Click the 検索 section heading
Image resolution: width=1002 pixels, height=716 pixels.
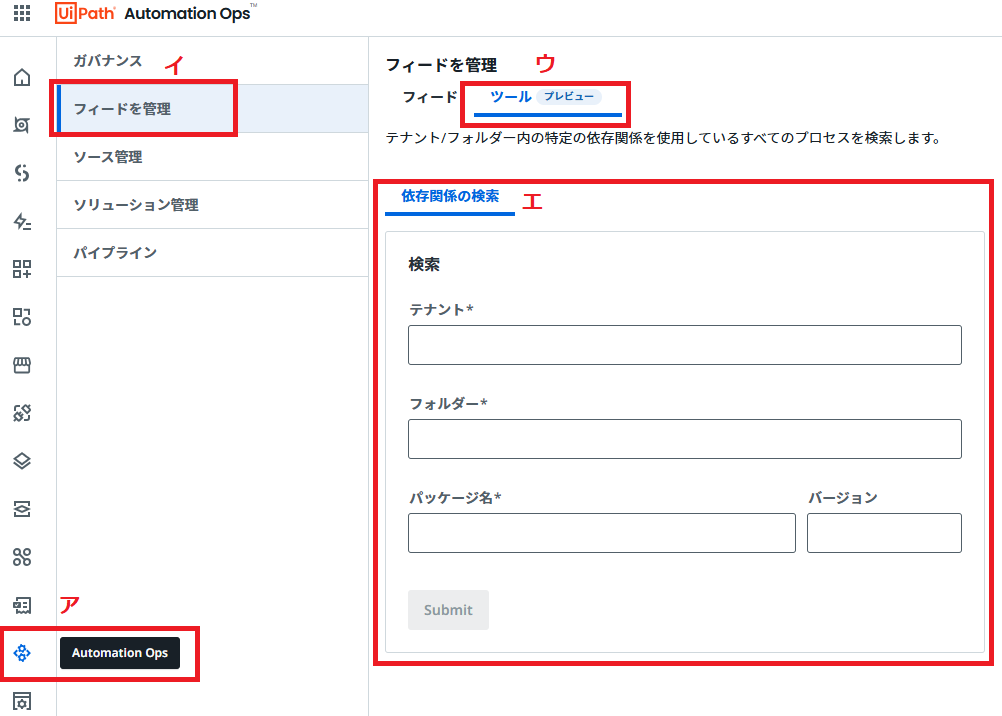424,264
